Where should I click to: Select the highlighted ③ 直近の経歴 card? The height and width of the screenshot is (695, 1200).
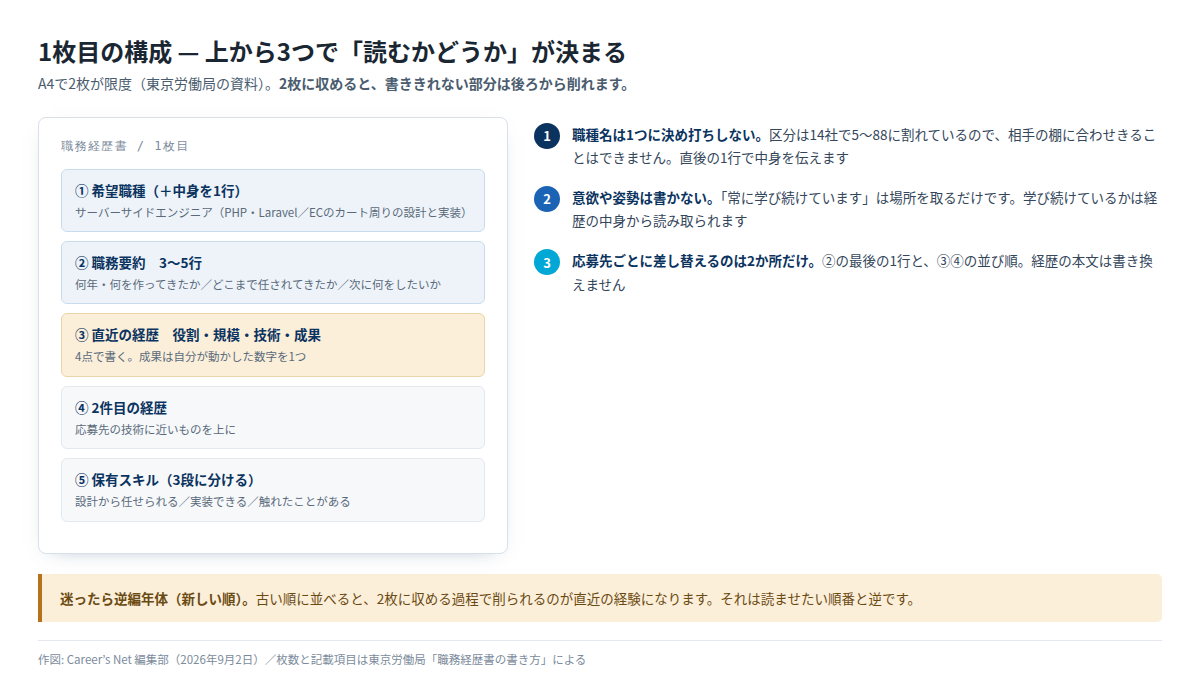273,345
